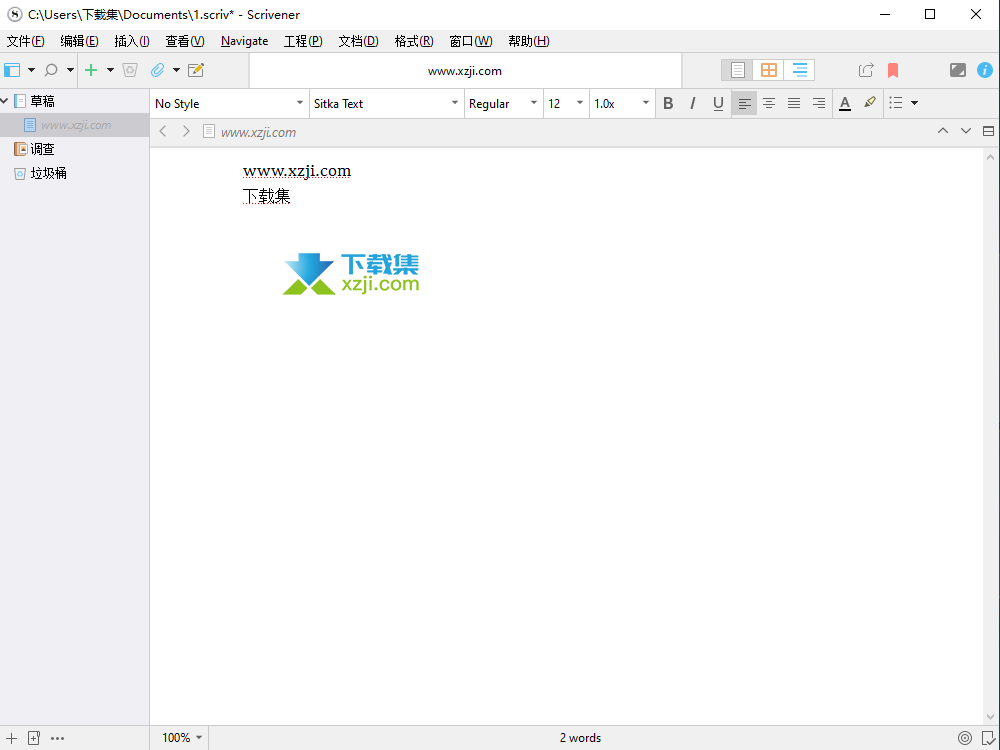Screen dimensions: 1000x750
Task: Open the 插入(I) menu
Action: click(x=132, y=41)
